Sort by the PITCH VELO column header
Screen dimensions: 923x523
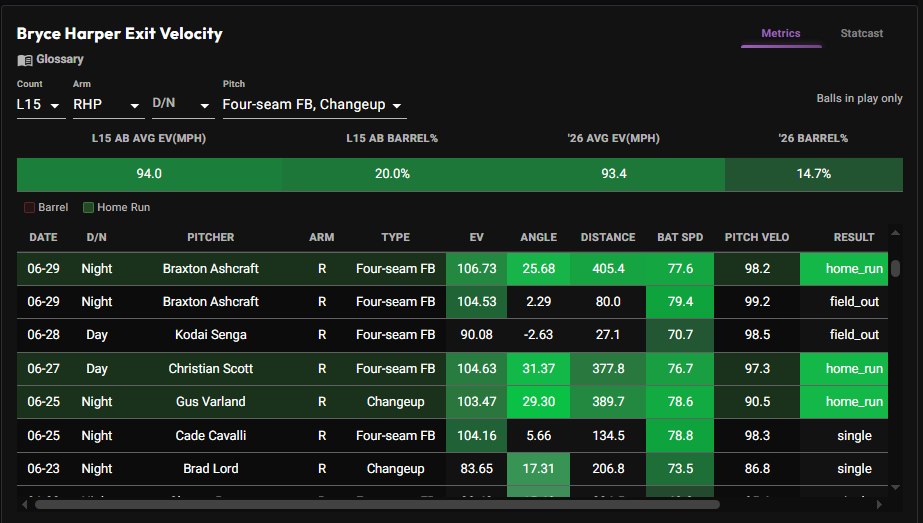pyautogui.click(x=756, y=237)
